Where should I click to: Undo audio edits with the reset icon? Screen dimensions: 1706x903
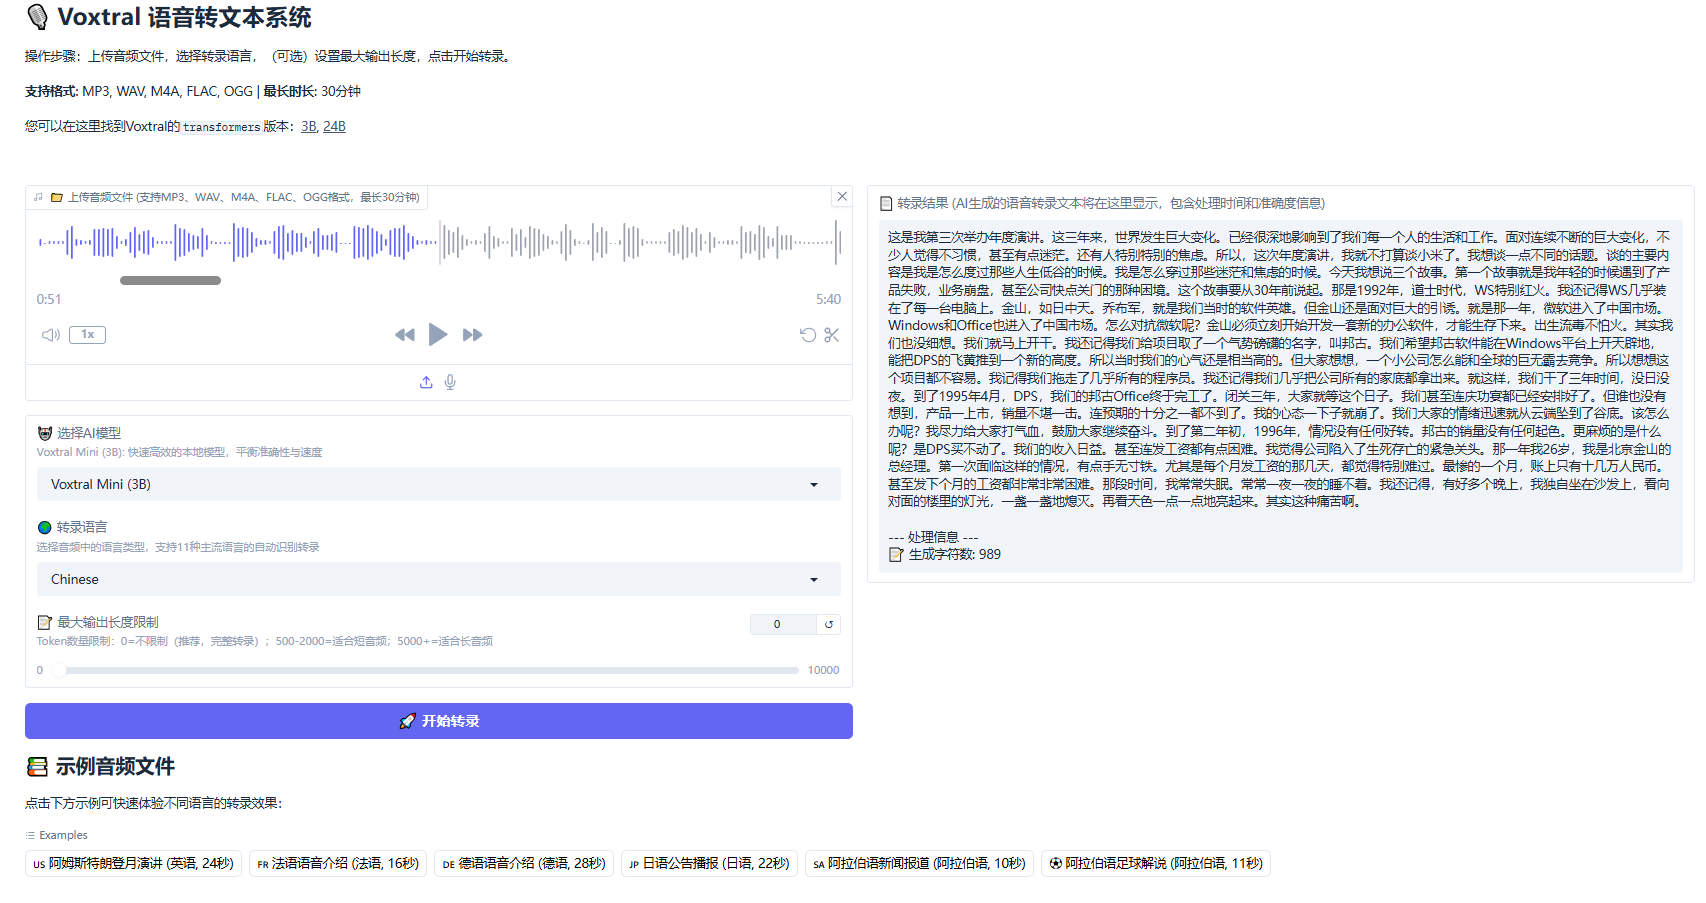pyautogui.click(x=808, y=335)
